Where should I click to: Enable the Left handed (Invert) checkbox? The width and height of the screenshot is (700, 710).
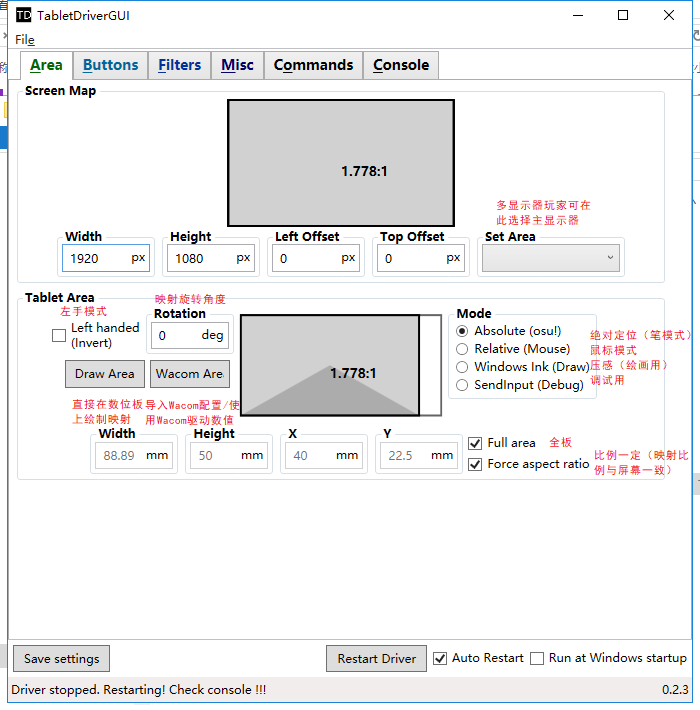59,336
